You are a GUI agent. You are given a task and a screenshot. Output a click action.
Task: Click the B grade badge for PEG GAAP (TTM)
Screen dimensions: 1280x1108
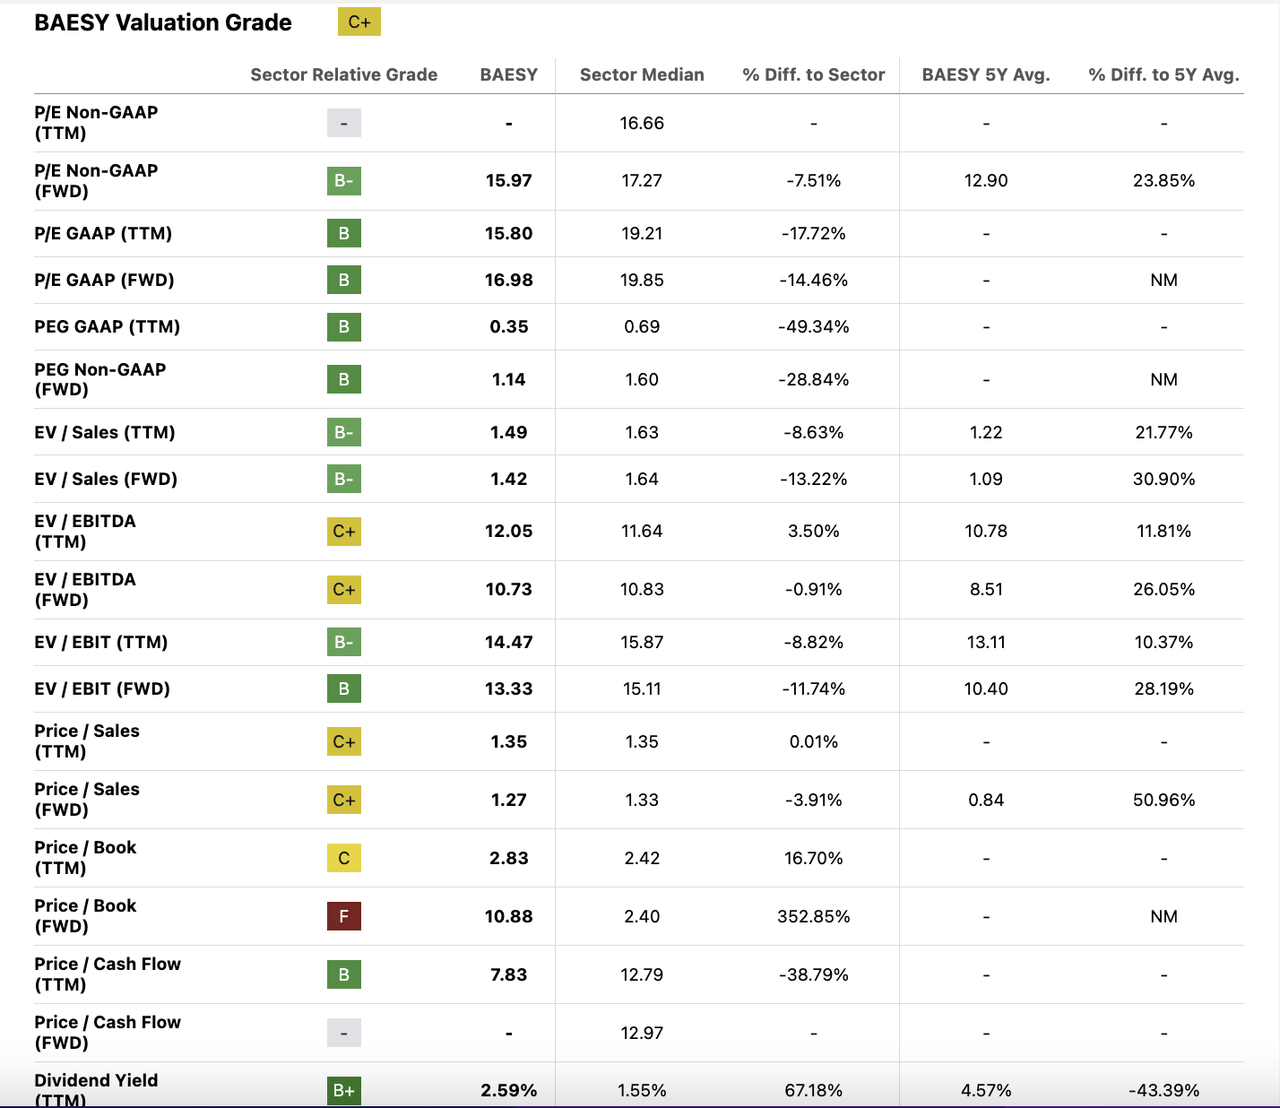pyautogui.click(x=344, y=327)
